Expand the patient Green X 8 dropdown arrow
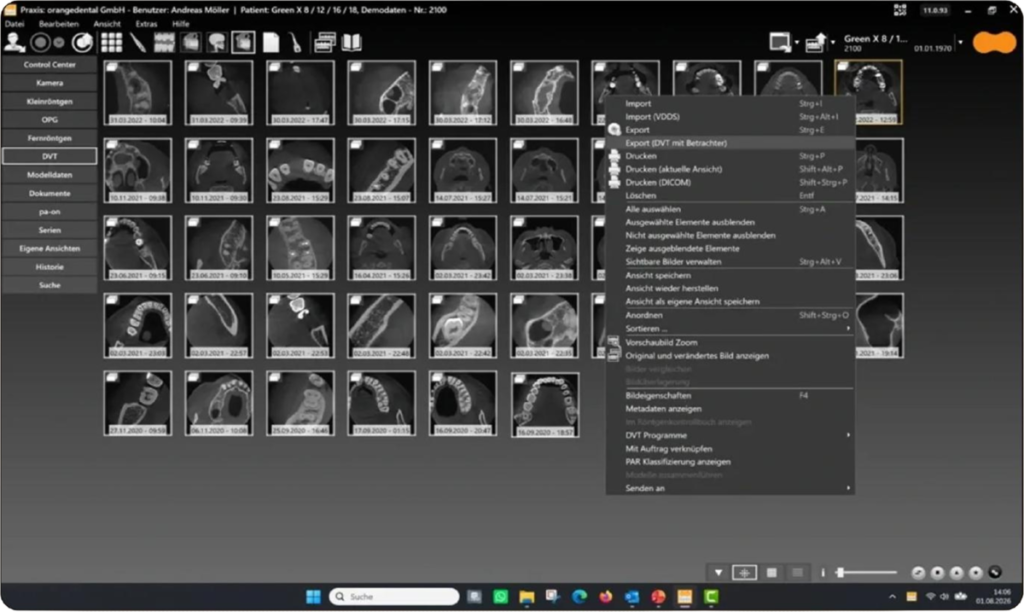Viewport: 1024px width, 612px height. click(960, 43)
